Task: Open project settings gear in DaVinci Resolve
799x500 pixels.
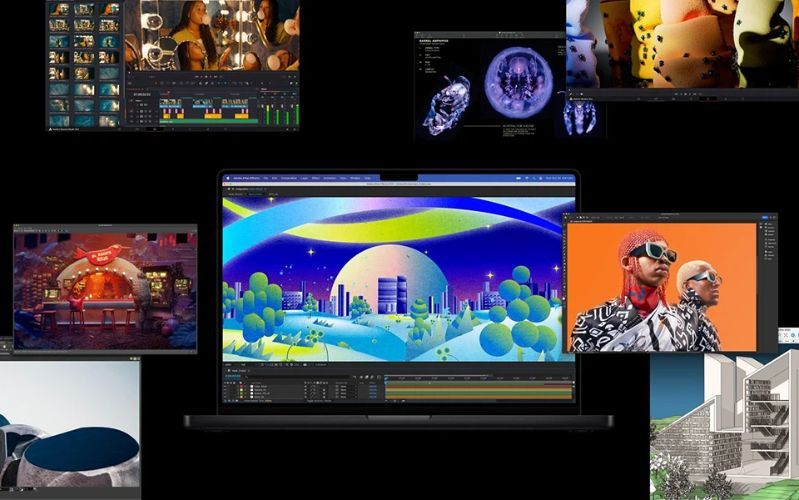Action: [x=295, y=129]
